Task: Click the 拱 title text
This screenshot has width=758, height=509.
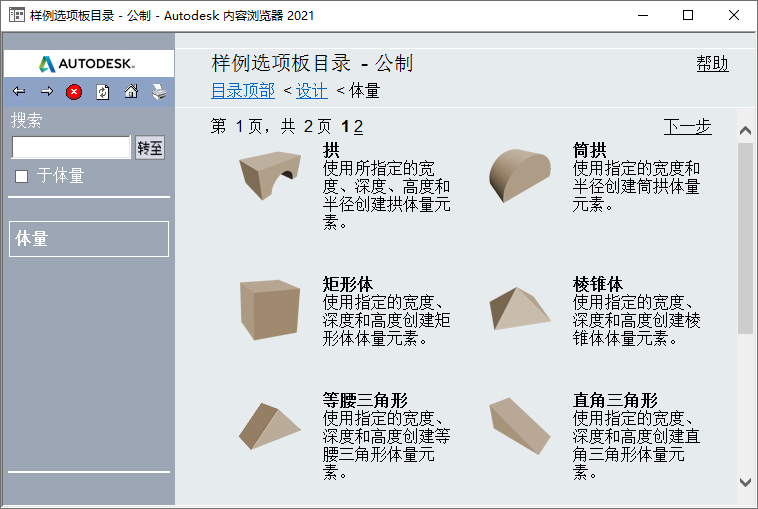Action: 331,150
